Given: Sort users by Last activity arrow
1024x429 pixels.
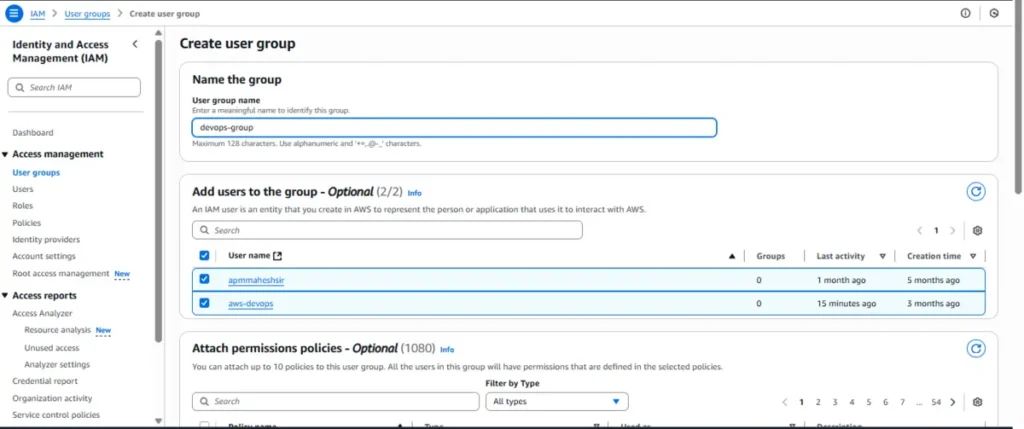Looking at the screenshot, I should 882,257.
